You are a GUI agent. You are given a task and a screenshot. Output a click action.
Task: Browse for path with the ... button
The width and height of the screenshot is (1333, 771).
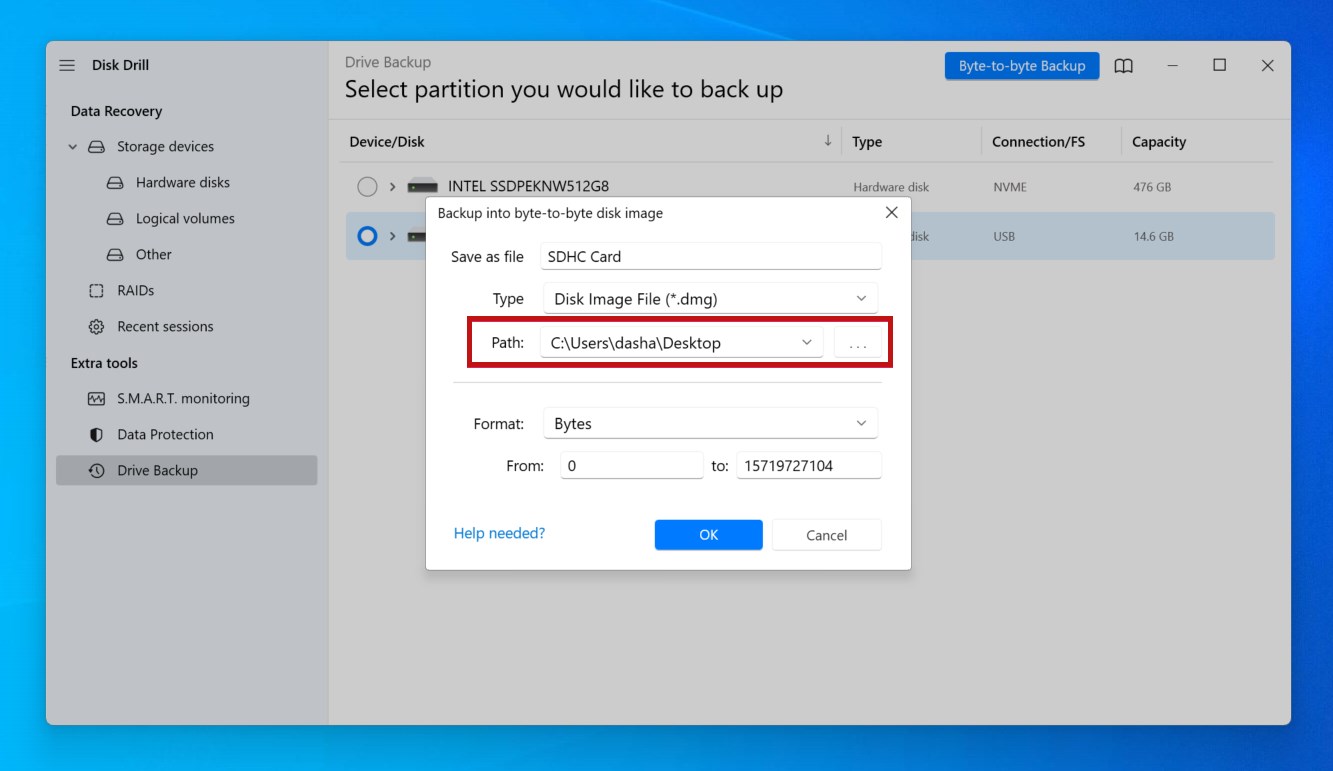tap(858, 343)
